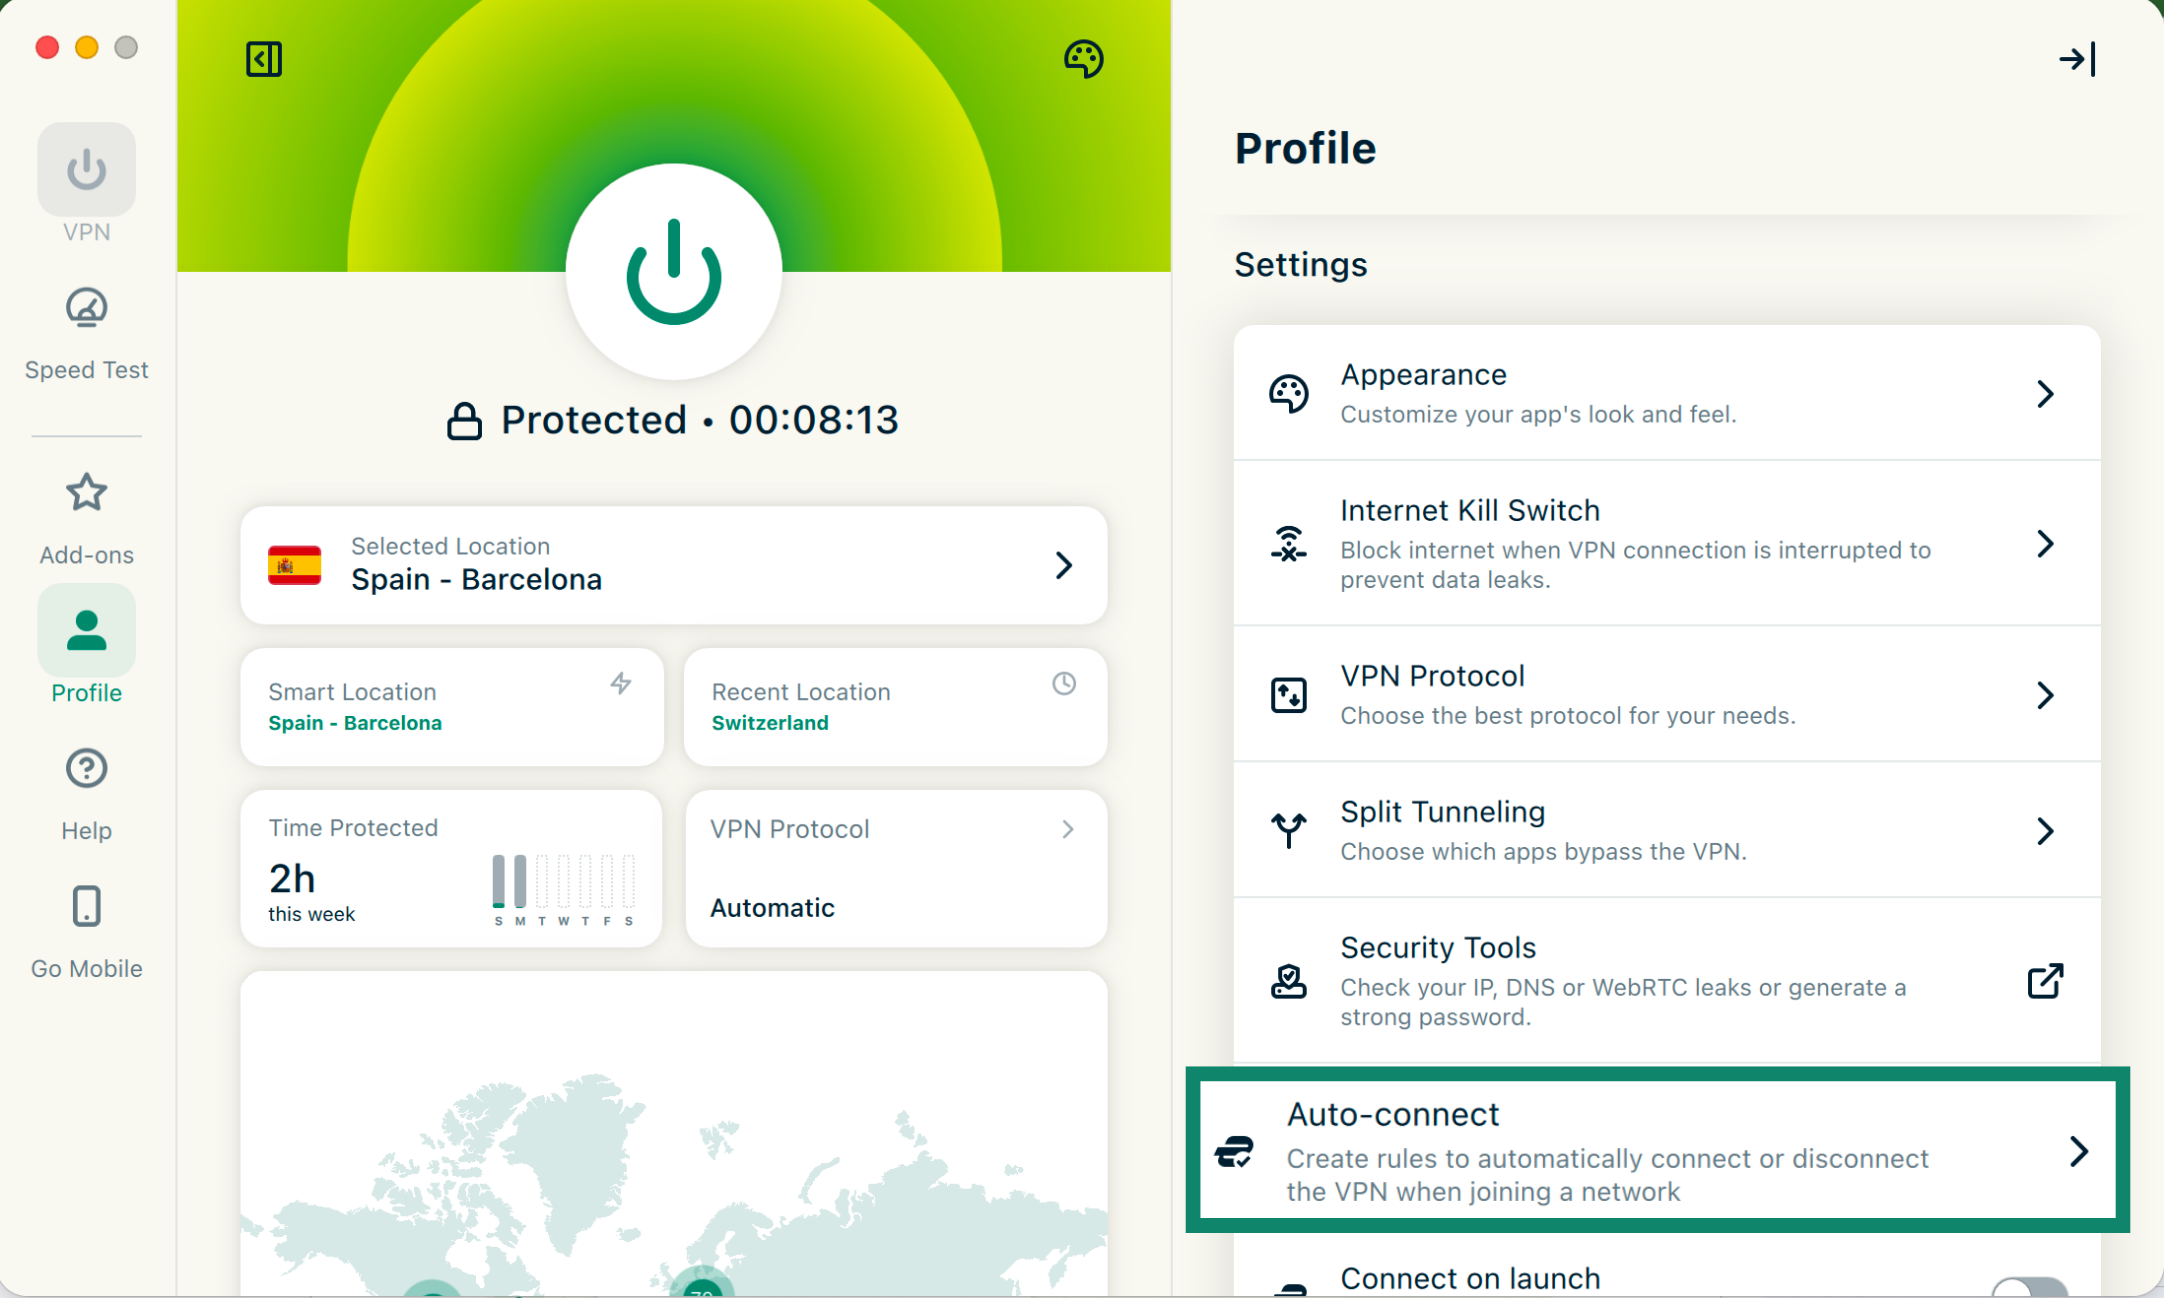The width and height of the screenshot is (2164, 1300).
Task: Expand the Selected Location Spain - Barcelona chevron
Action: tap(1064, 566)
